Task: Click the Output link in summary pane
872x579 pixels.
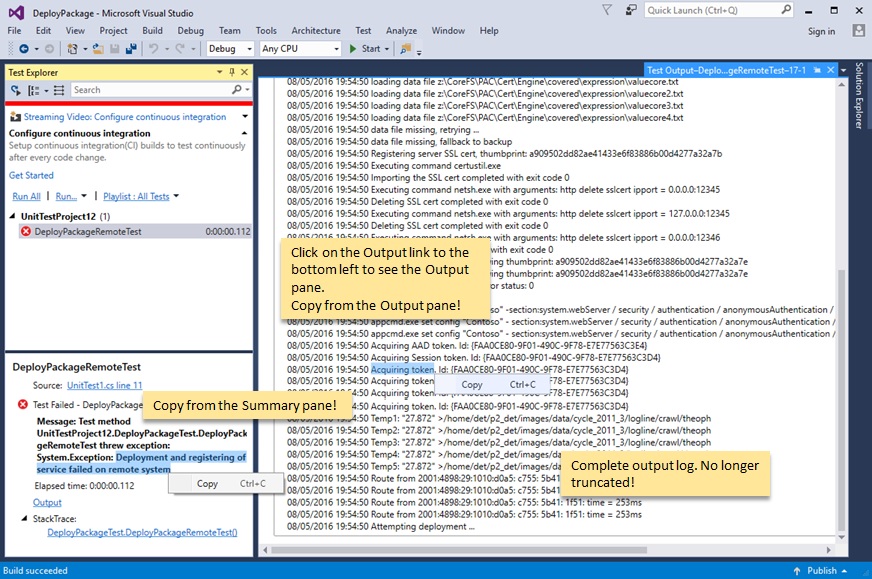Action: point(47,502)
